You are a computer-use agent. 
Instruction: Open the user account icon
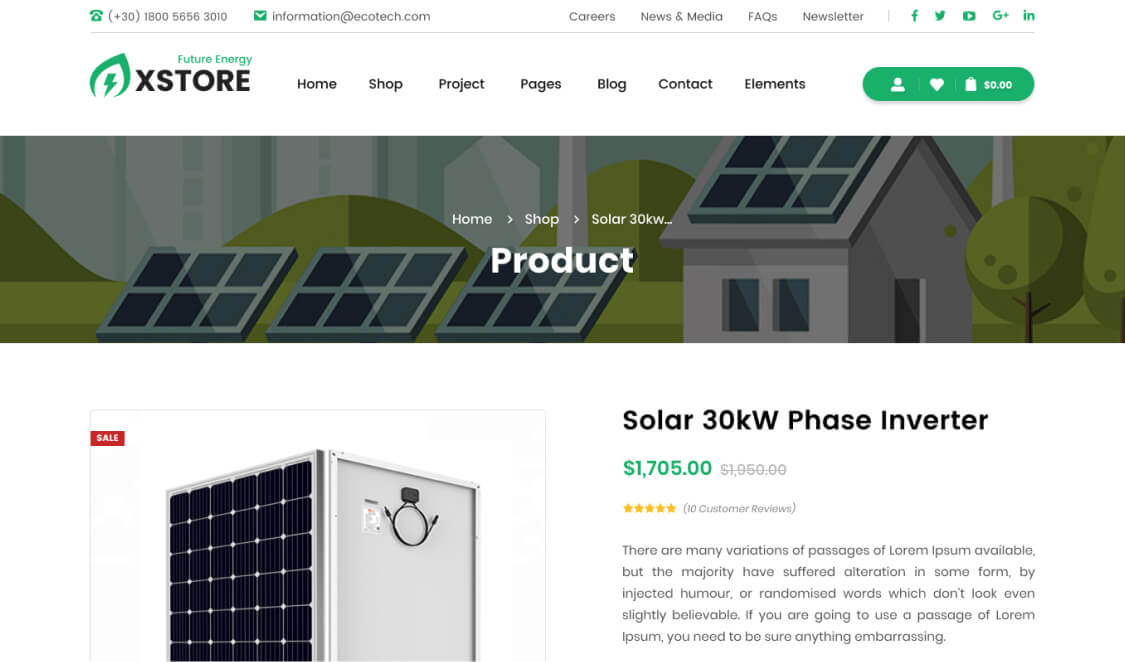(897, 85)
